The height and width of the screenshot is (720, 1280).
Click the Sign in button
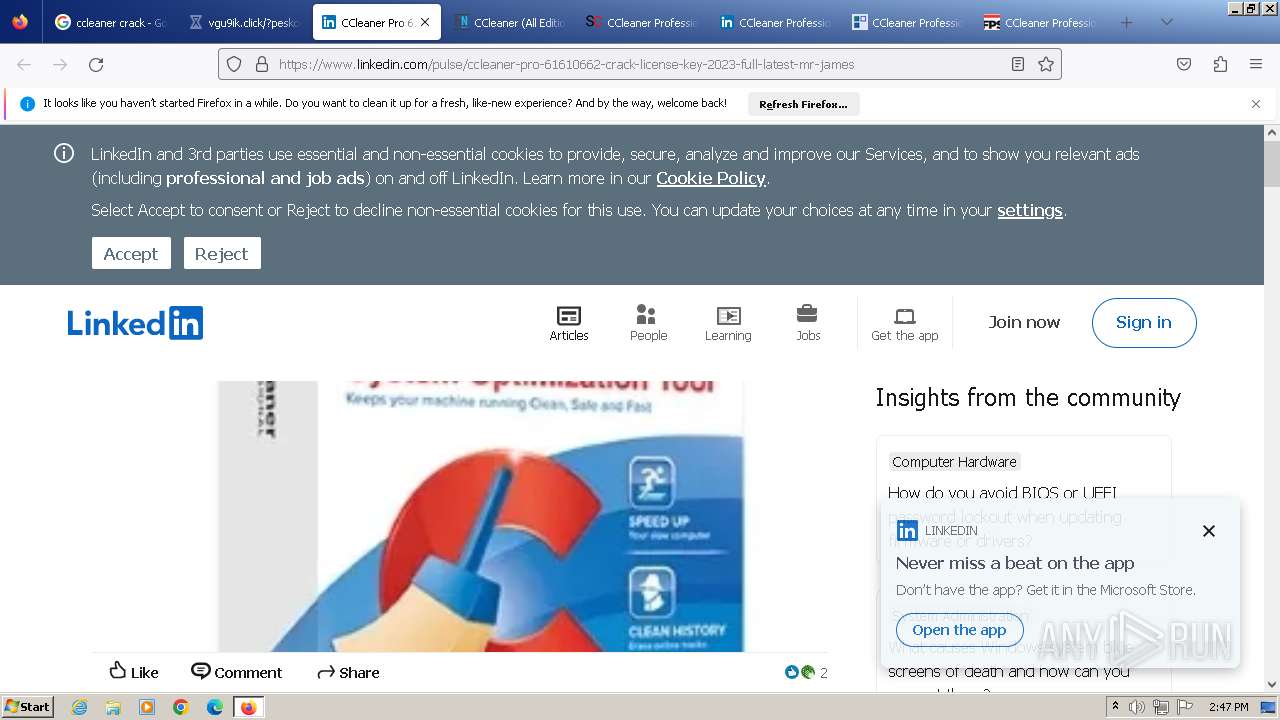1144,322
